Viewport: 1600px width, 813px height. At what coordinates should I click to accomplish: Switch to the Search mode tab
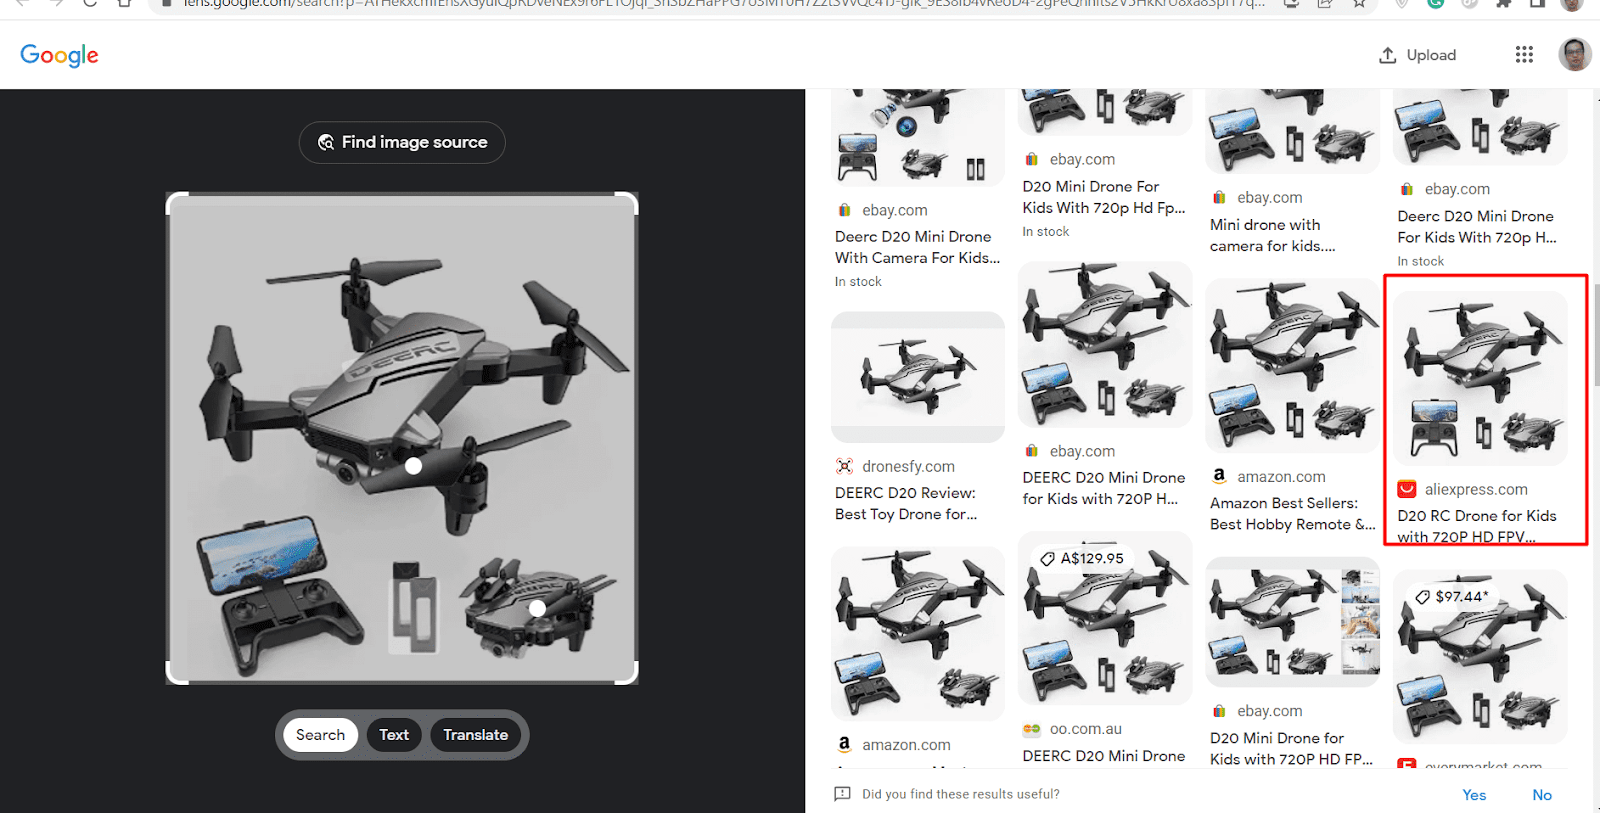coord(320,735)
